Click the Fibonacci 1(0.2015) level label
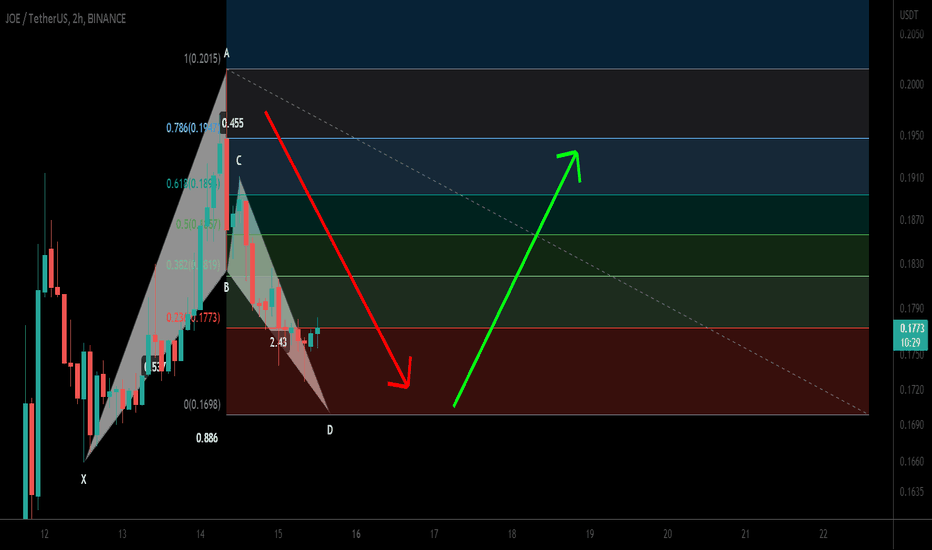 [x=202, y=58]
